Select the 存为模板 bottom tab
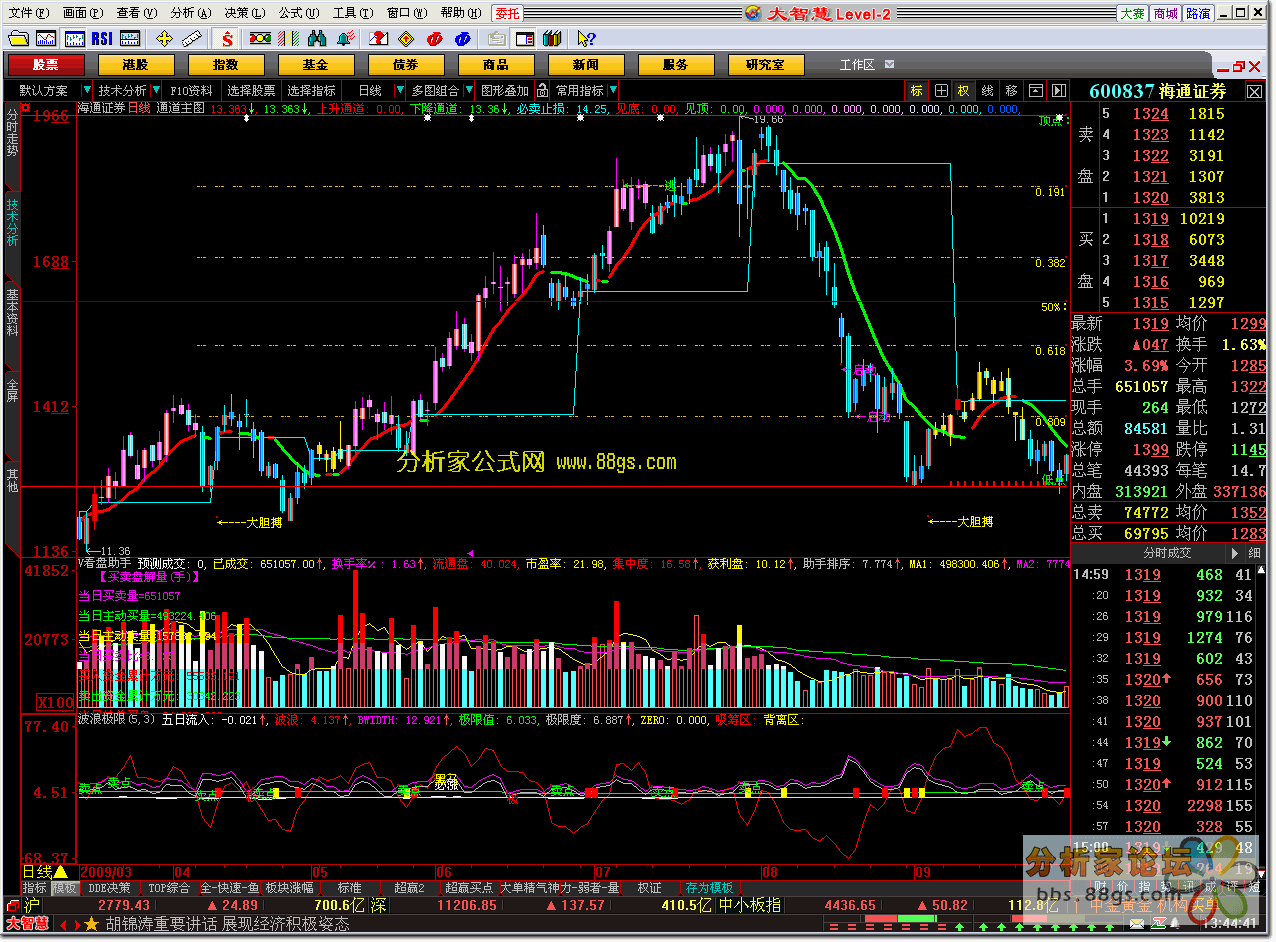This screenshot has width=1276, height=942. point(709,887)
